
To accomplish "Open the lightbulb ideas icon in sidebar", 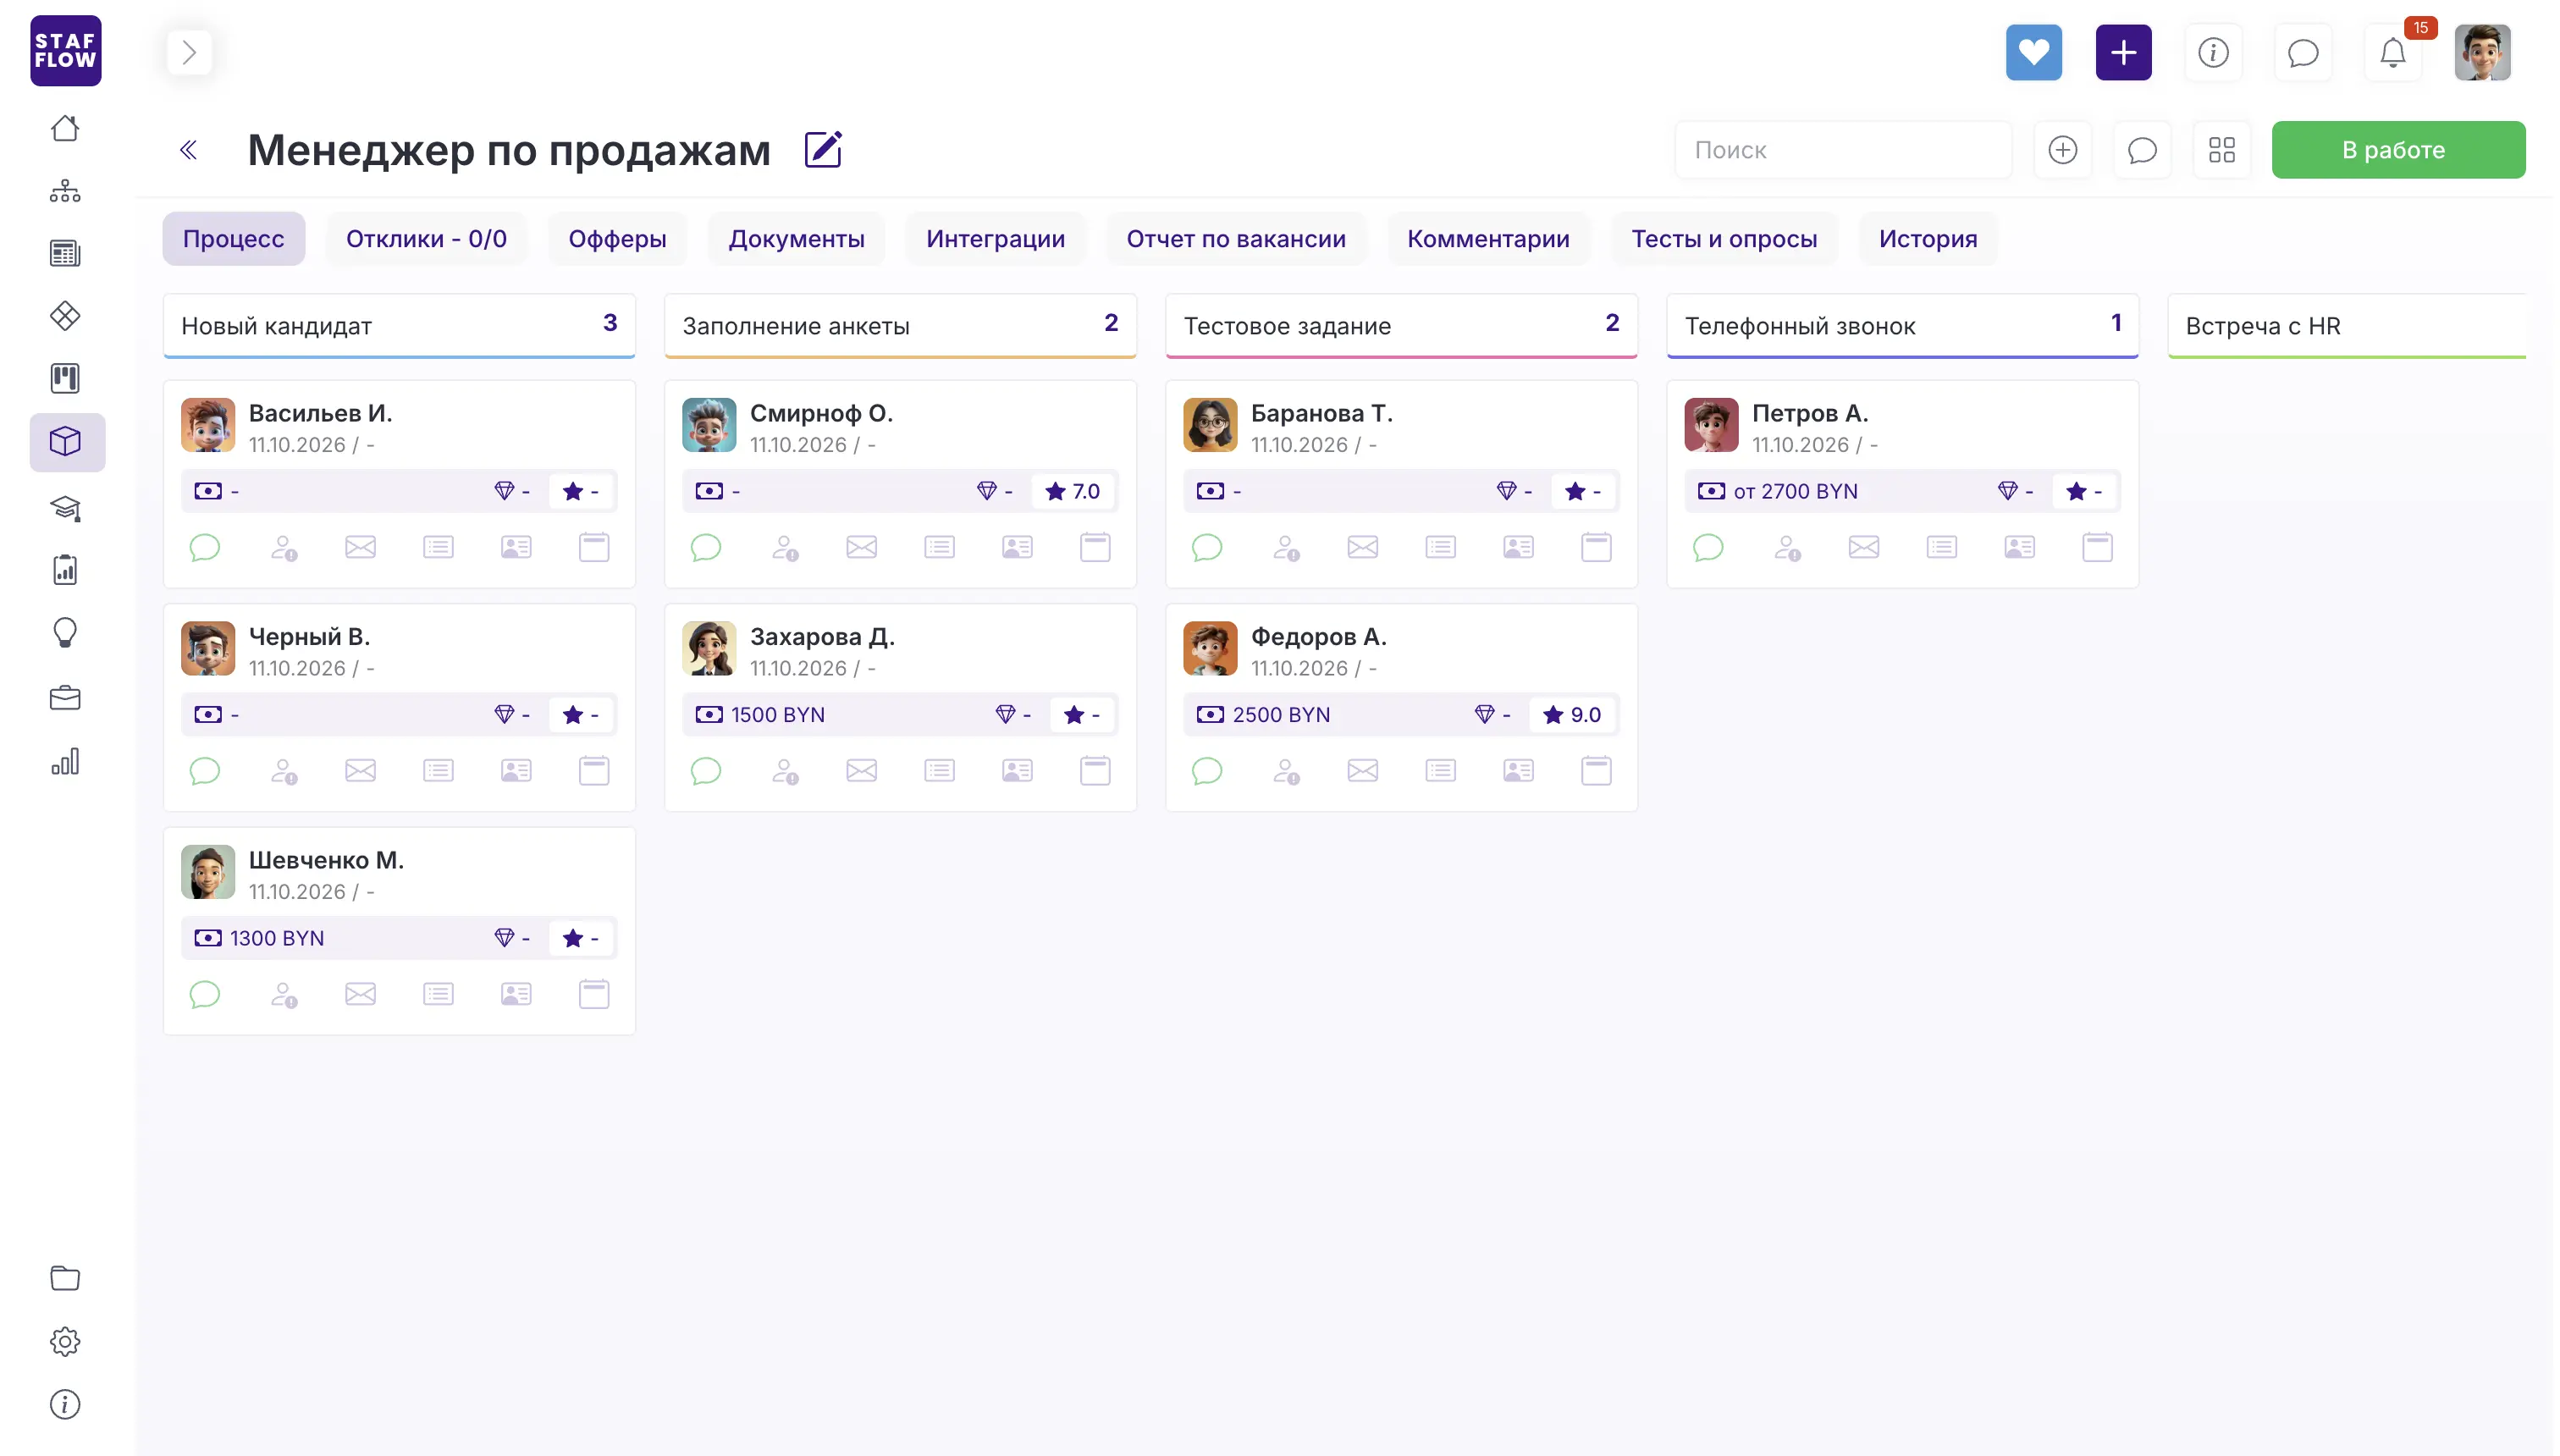I will pos(65,633).
